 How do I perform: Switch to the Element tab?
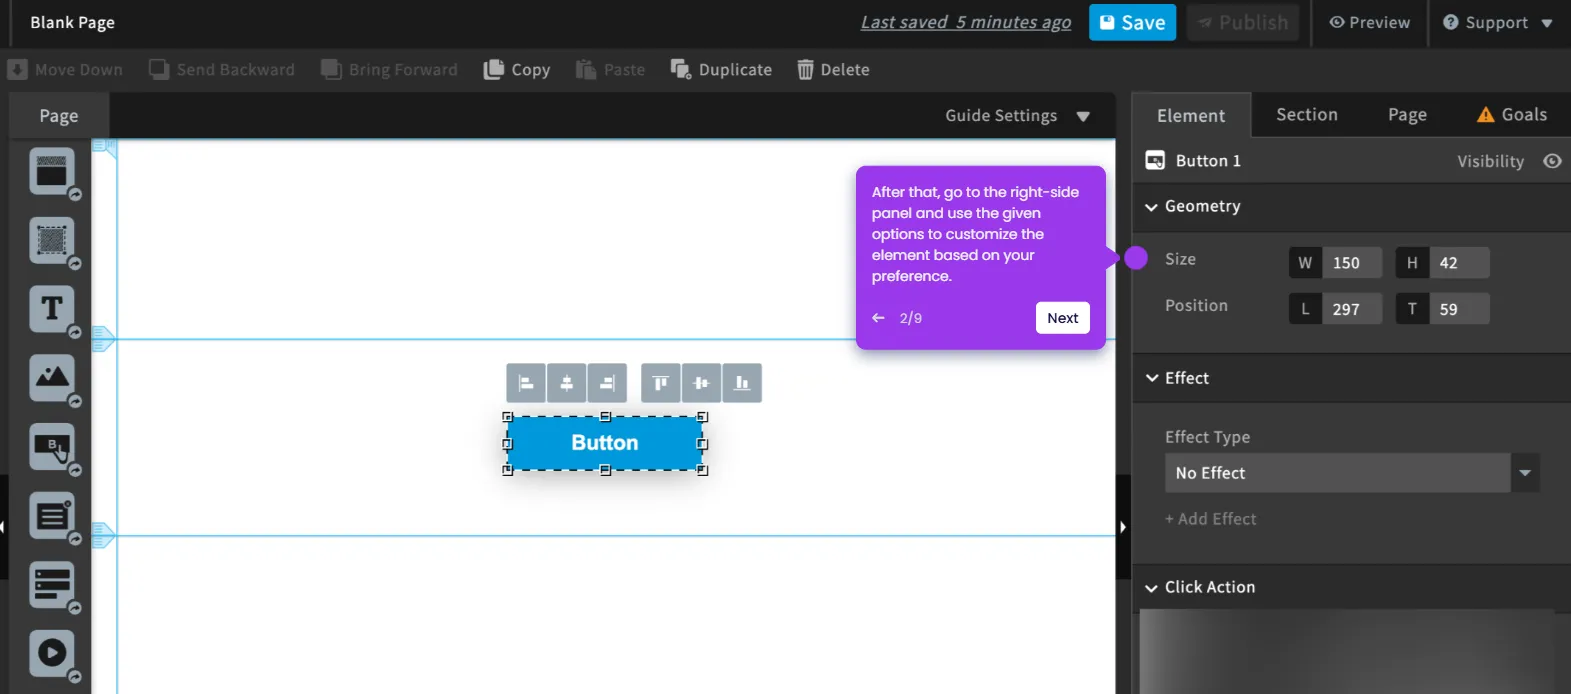pyautogui.click(x=1191, y=115)
